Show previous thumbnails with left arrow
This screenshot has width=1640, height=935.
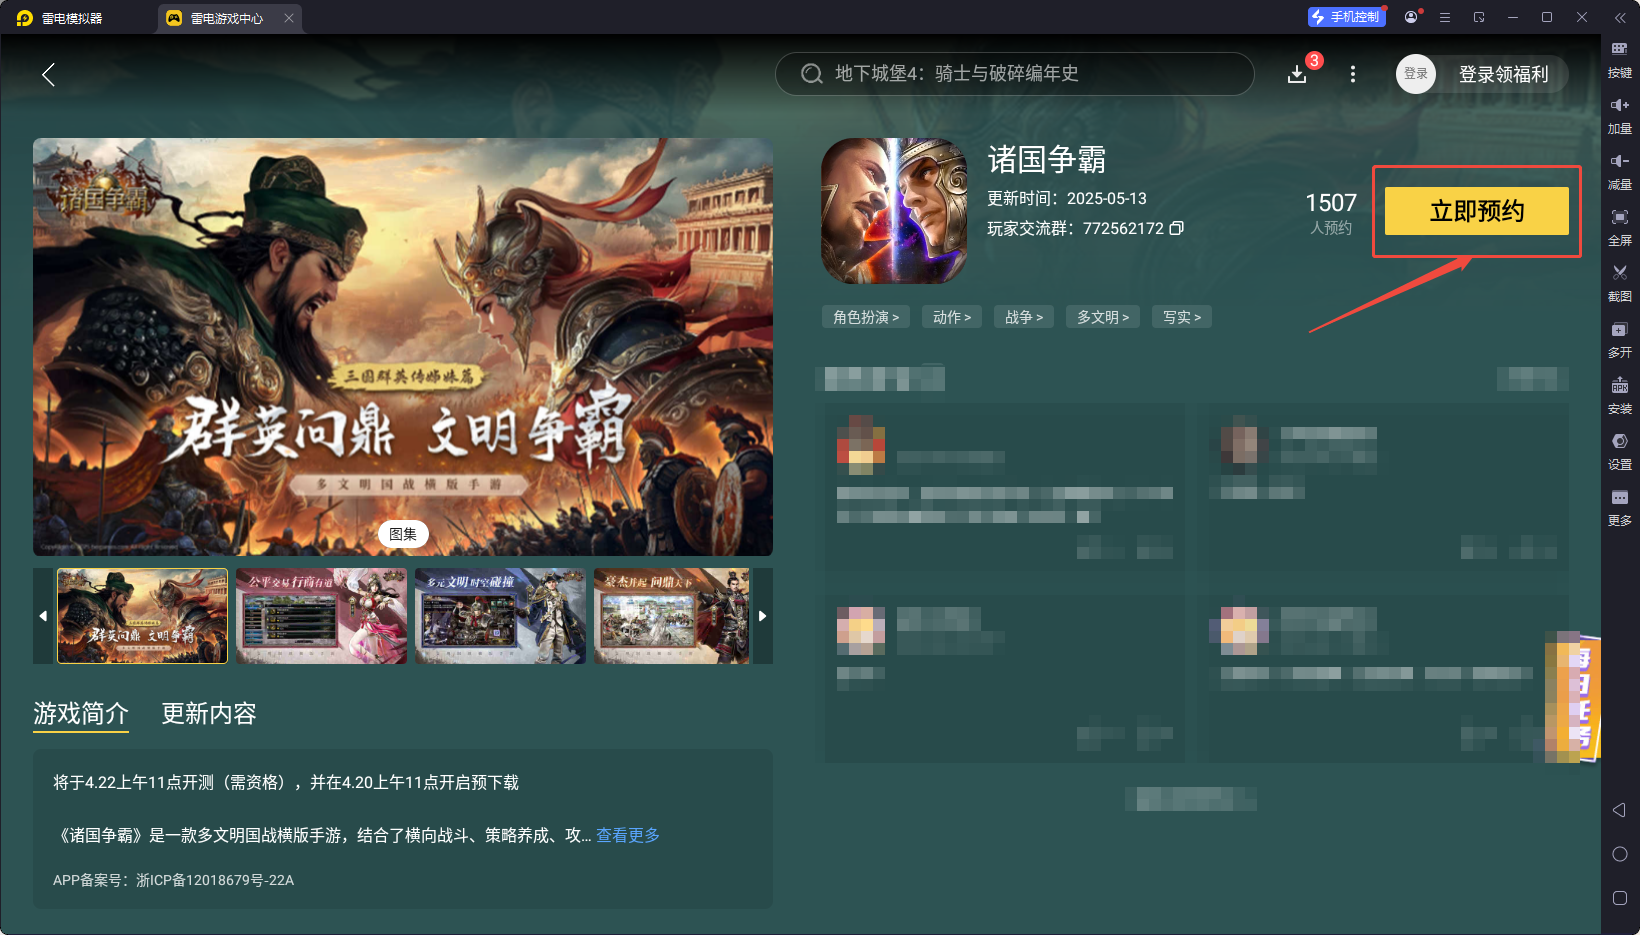(x=43, y=616)
